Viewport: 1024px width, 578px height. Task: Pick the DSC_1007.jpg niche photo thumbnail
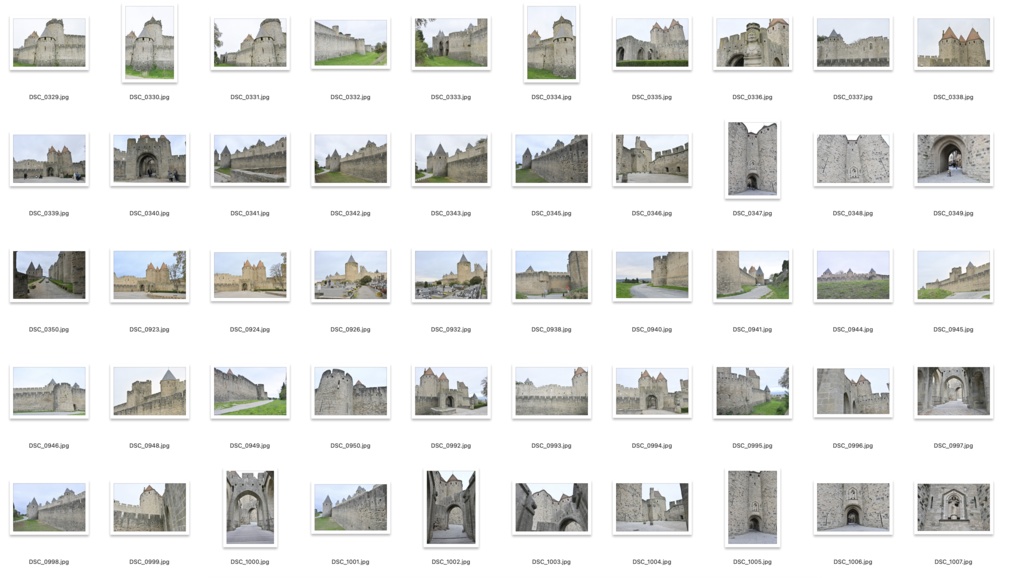tap(953, 507)
